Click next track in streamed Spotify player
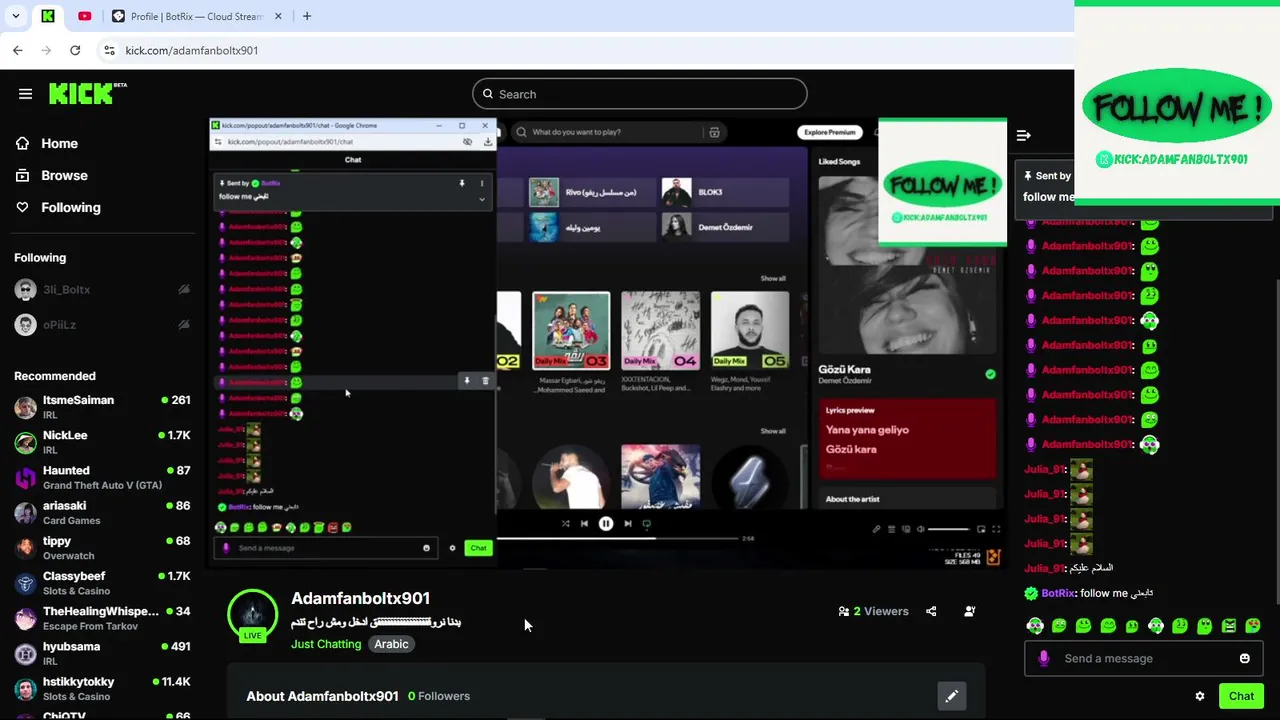Image resolution: width=1280 pixels, height=720 pixels. [628, 523]
